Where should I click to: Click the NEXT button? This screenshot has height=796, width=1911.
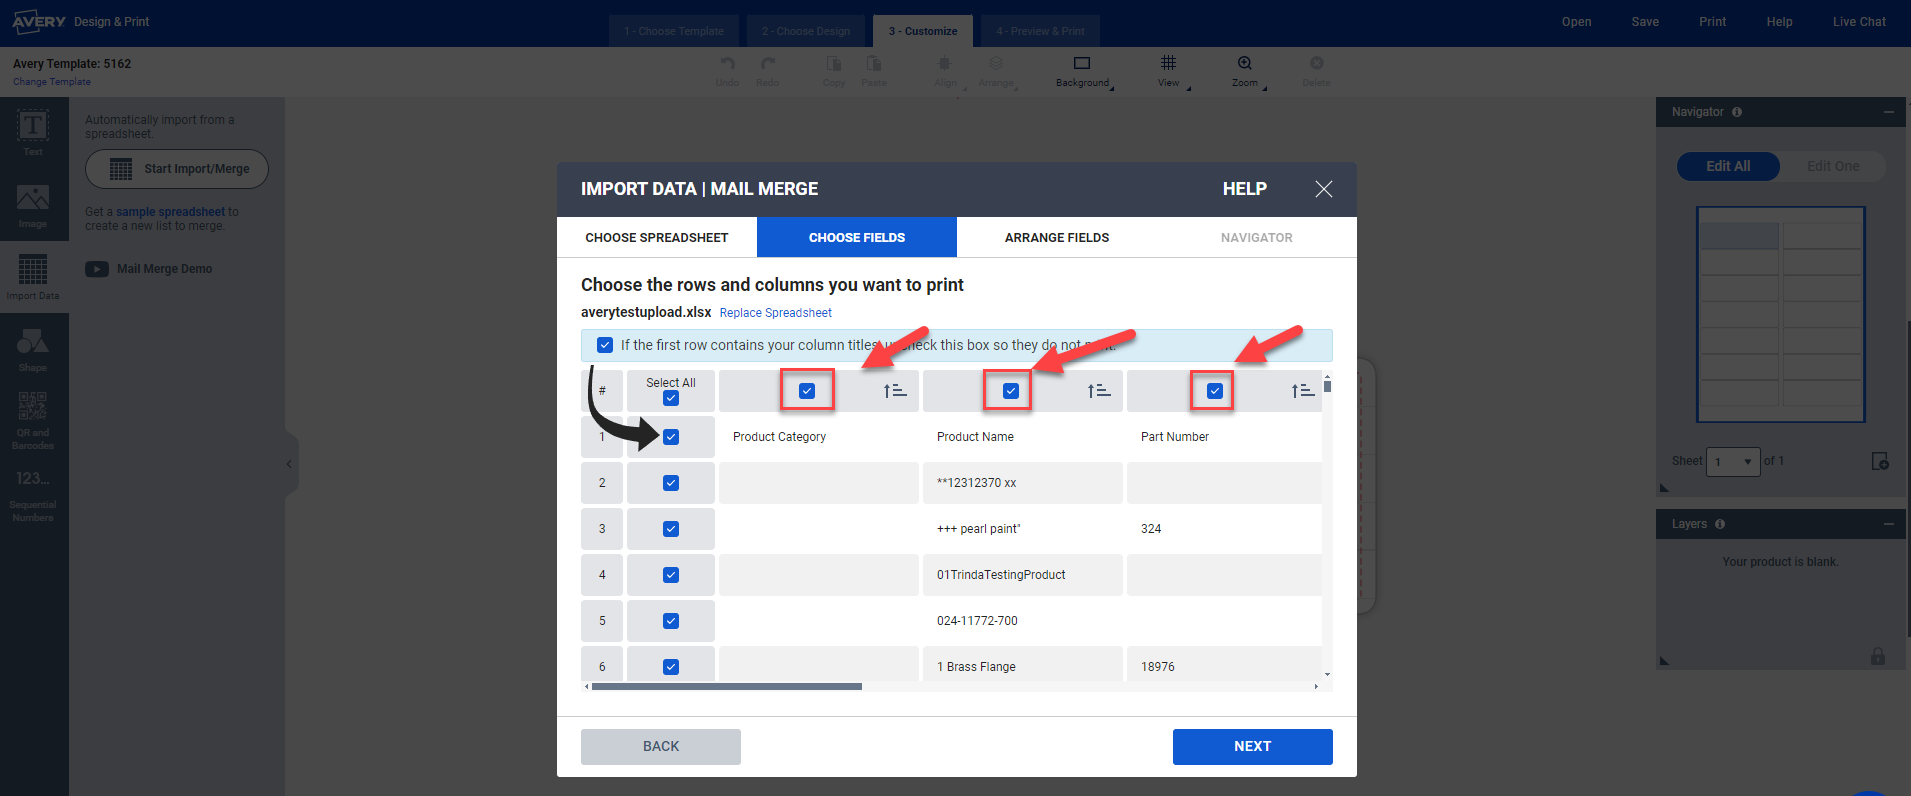(1253, 747)
